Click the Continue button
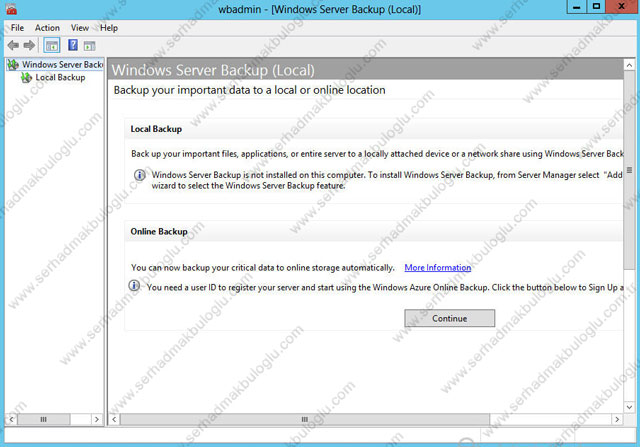The height and width of the screenshot is (447, 640). tap(449, 318)
